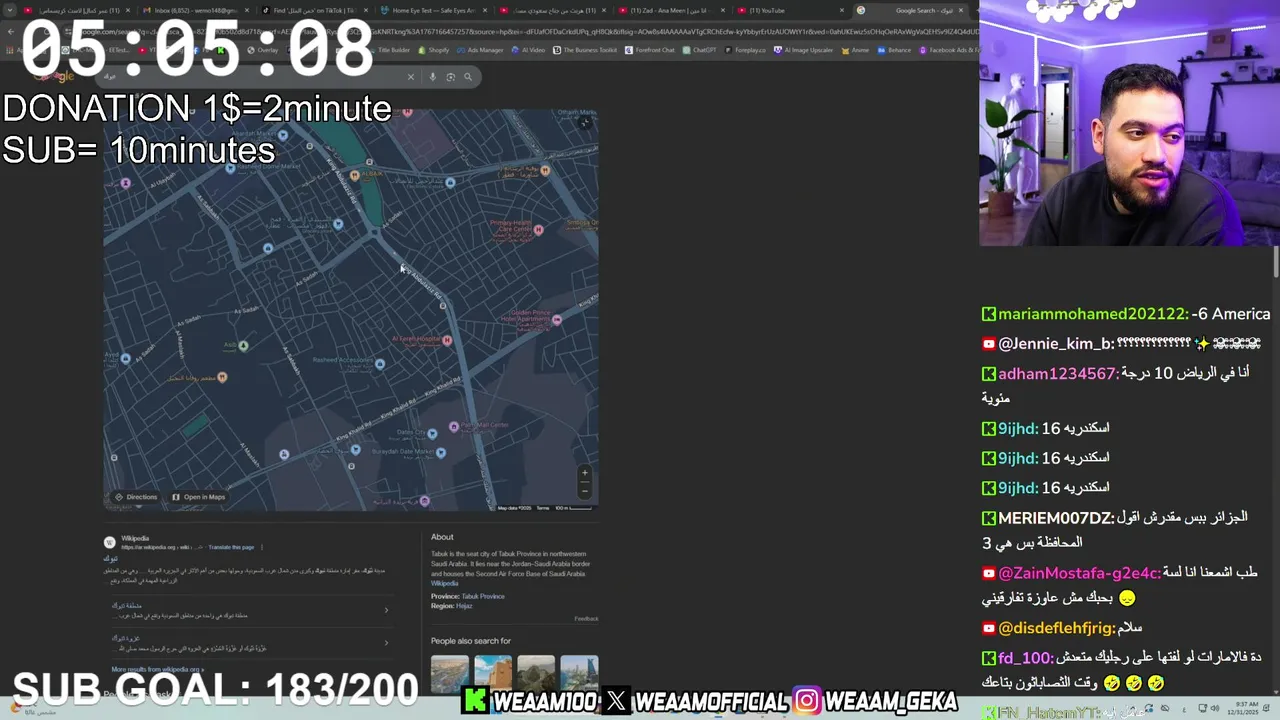This screenshot has height=720, width=1280.
Task: Expand the map with the top-right fullscreen icon
Action: click(585, 123)
